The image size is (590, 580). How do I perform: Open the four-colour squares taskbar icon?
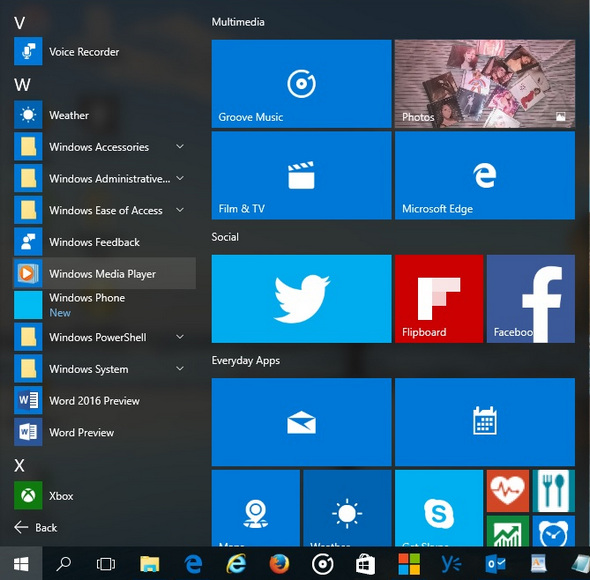pyautogui.click(x=409, y=563)
